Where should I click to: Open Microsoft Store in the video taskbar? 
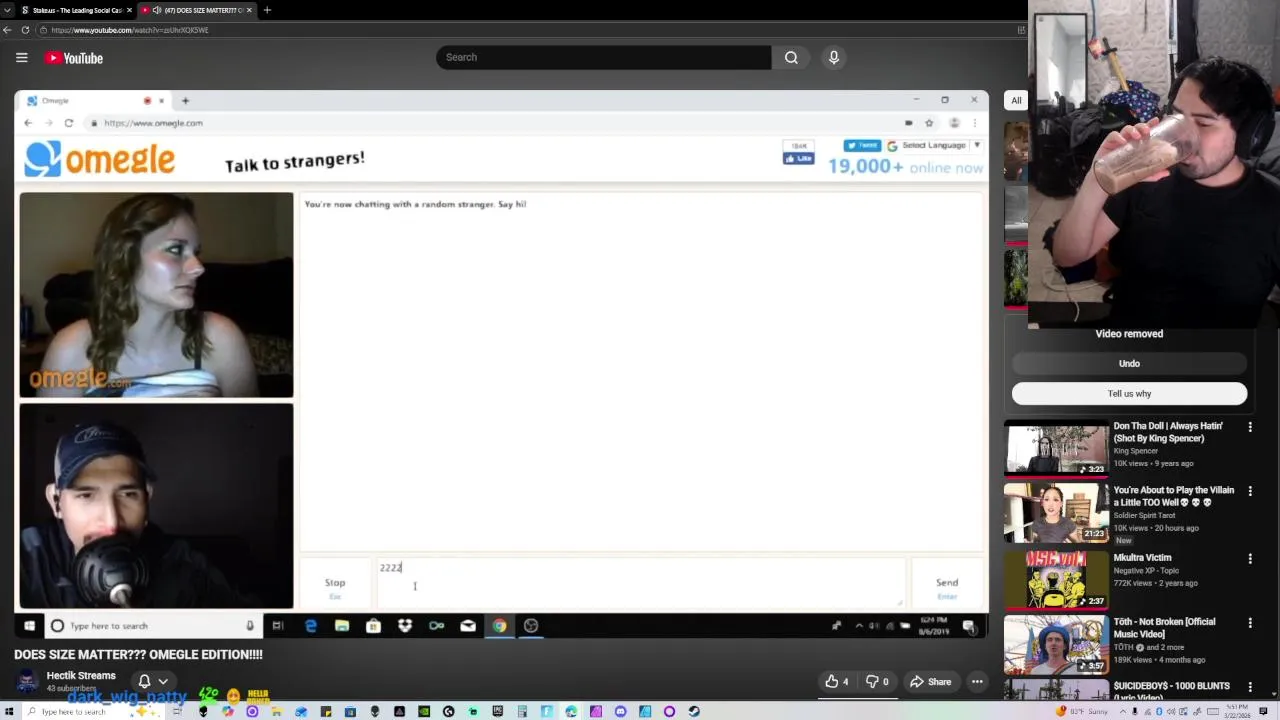click(x=373, y=626)
